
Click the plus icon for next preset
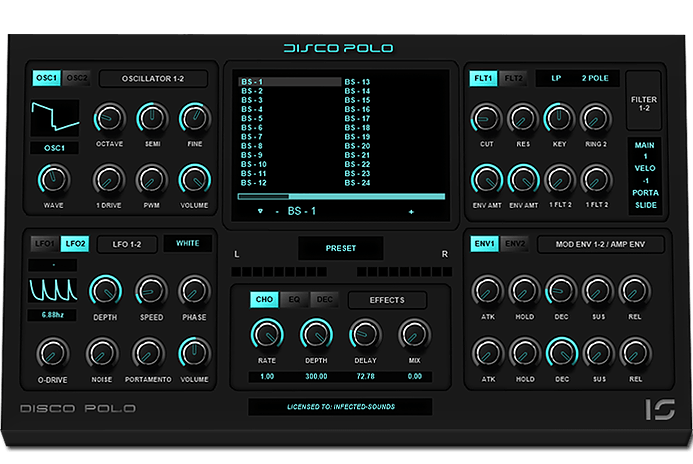pos(410,212)
